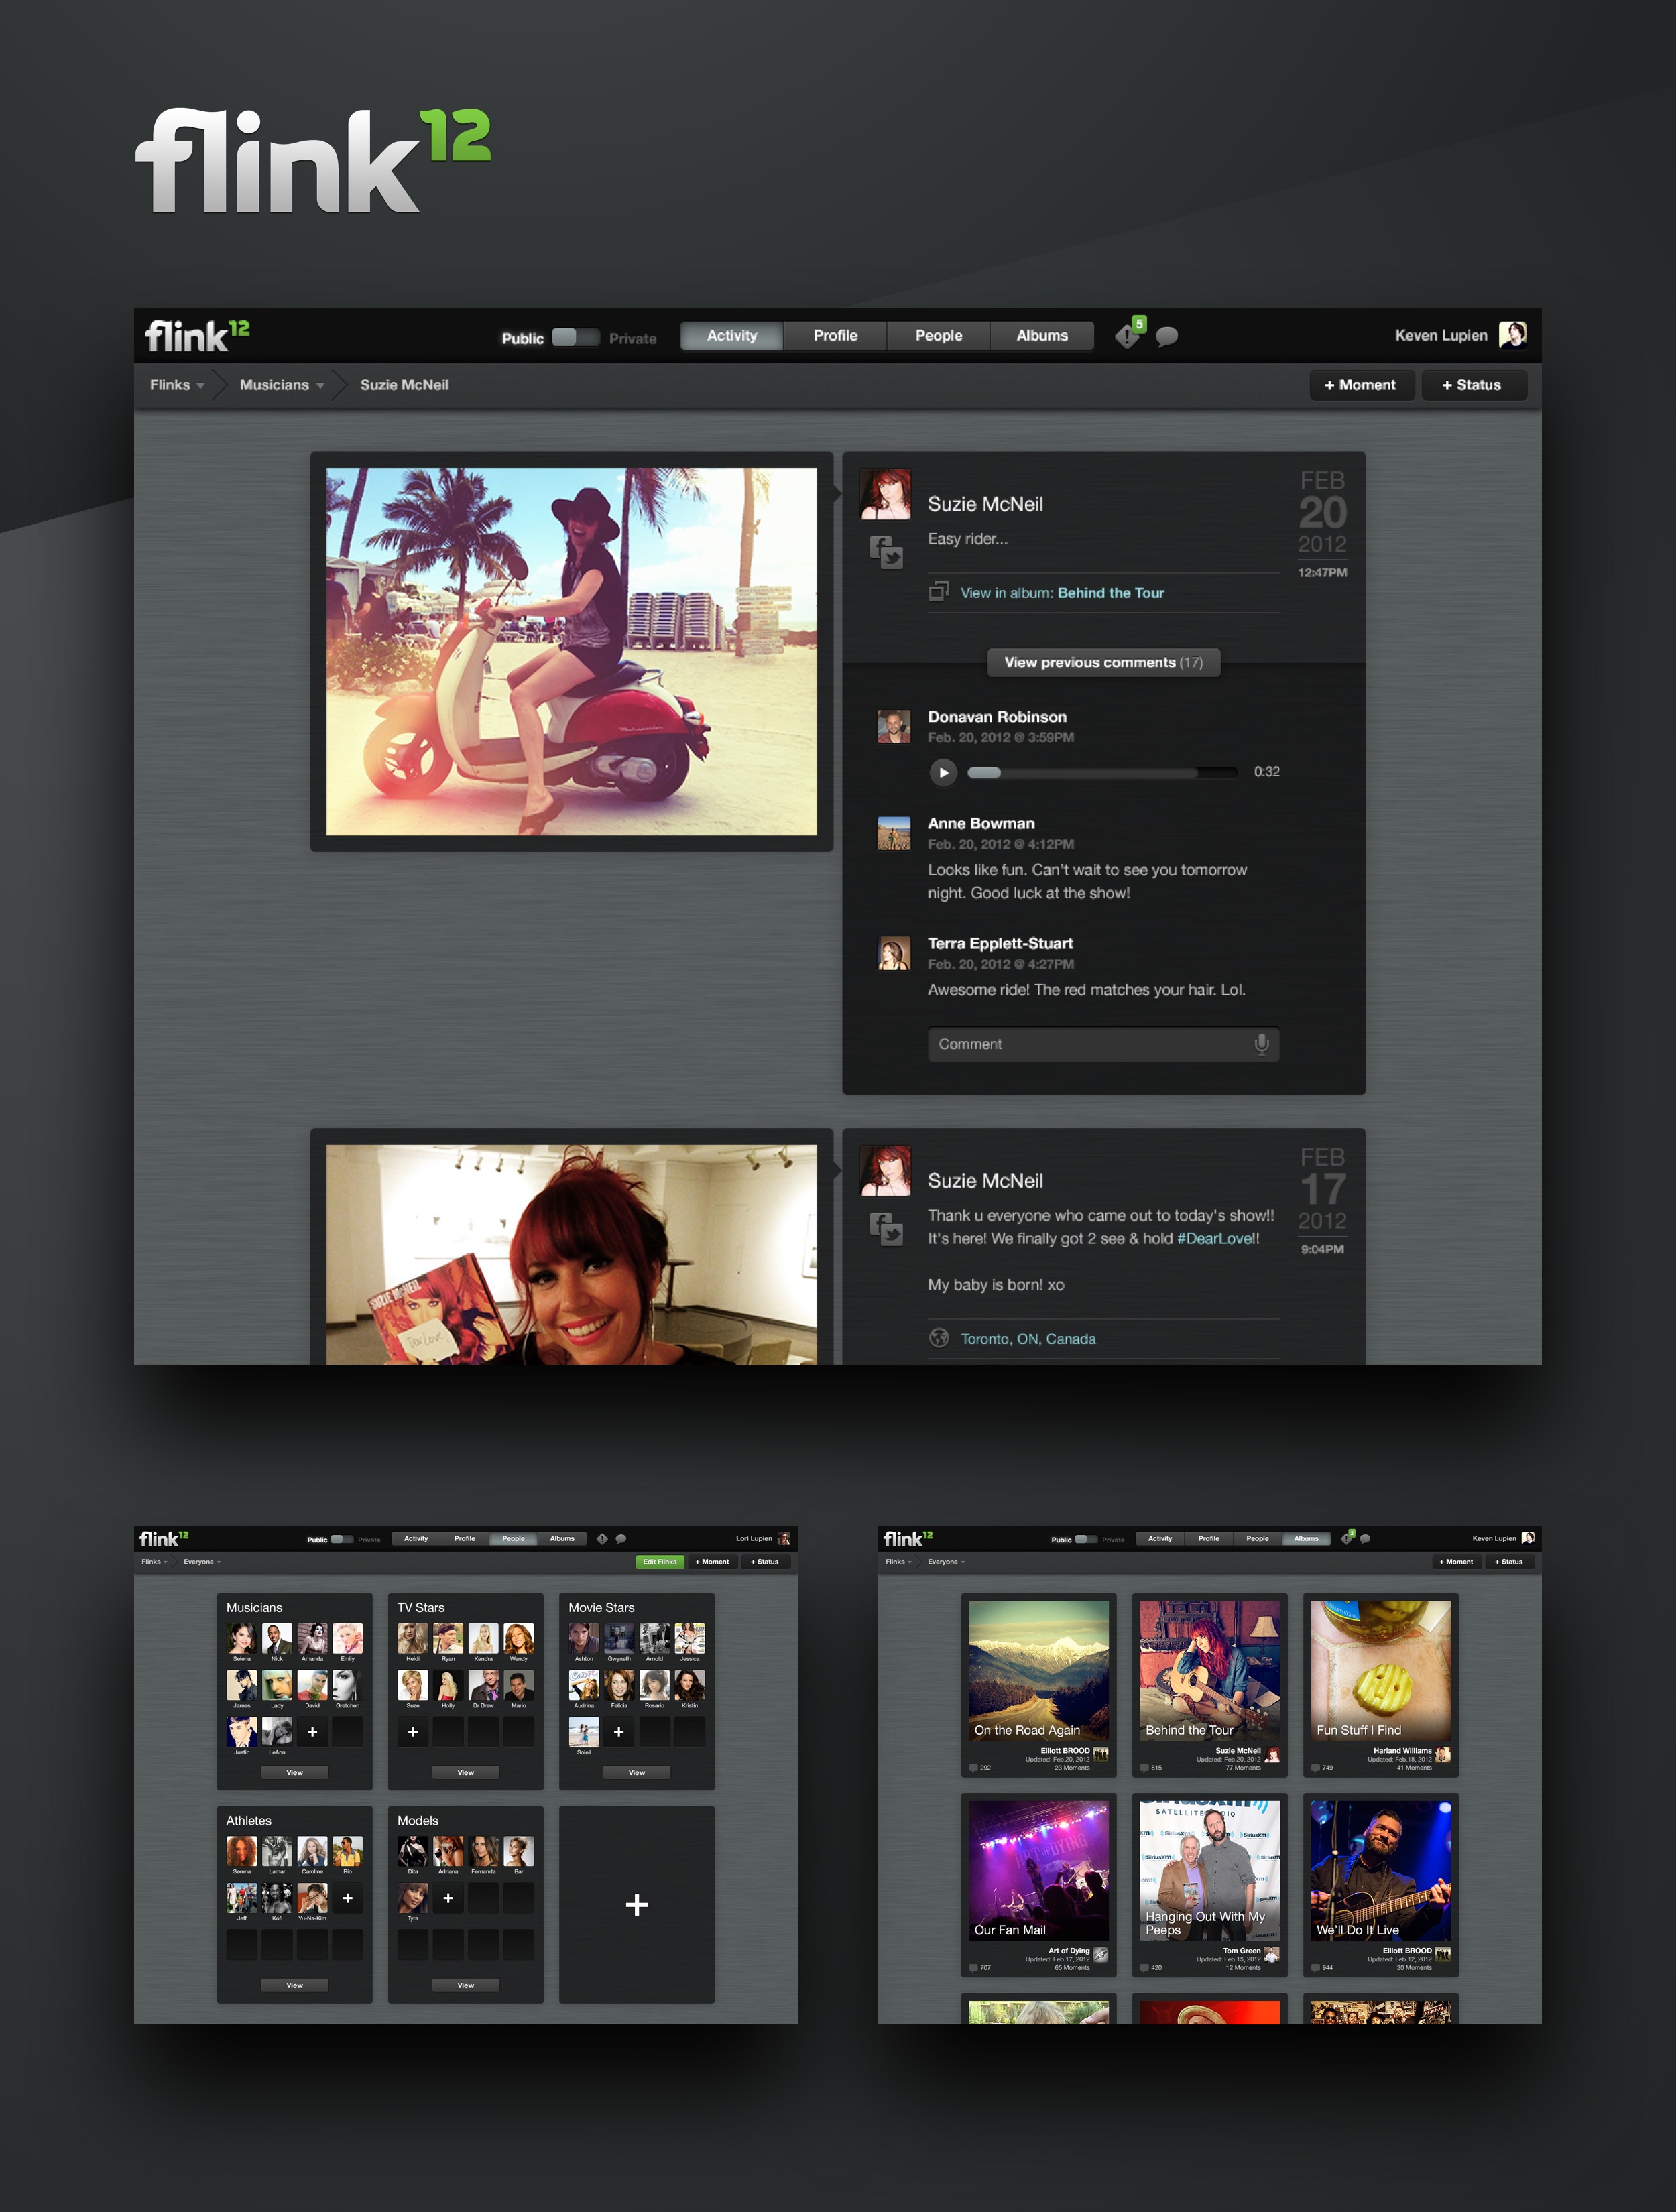Screen dimensions: 1676x2212
Task: Toggle Public/Private switch on Albums screen
Action: [x=1086, y=1539]
